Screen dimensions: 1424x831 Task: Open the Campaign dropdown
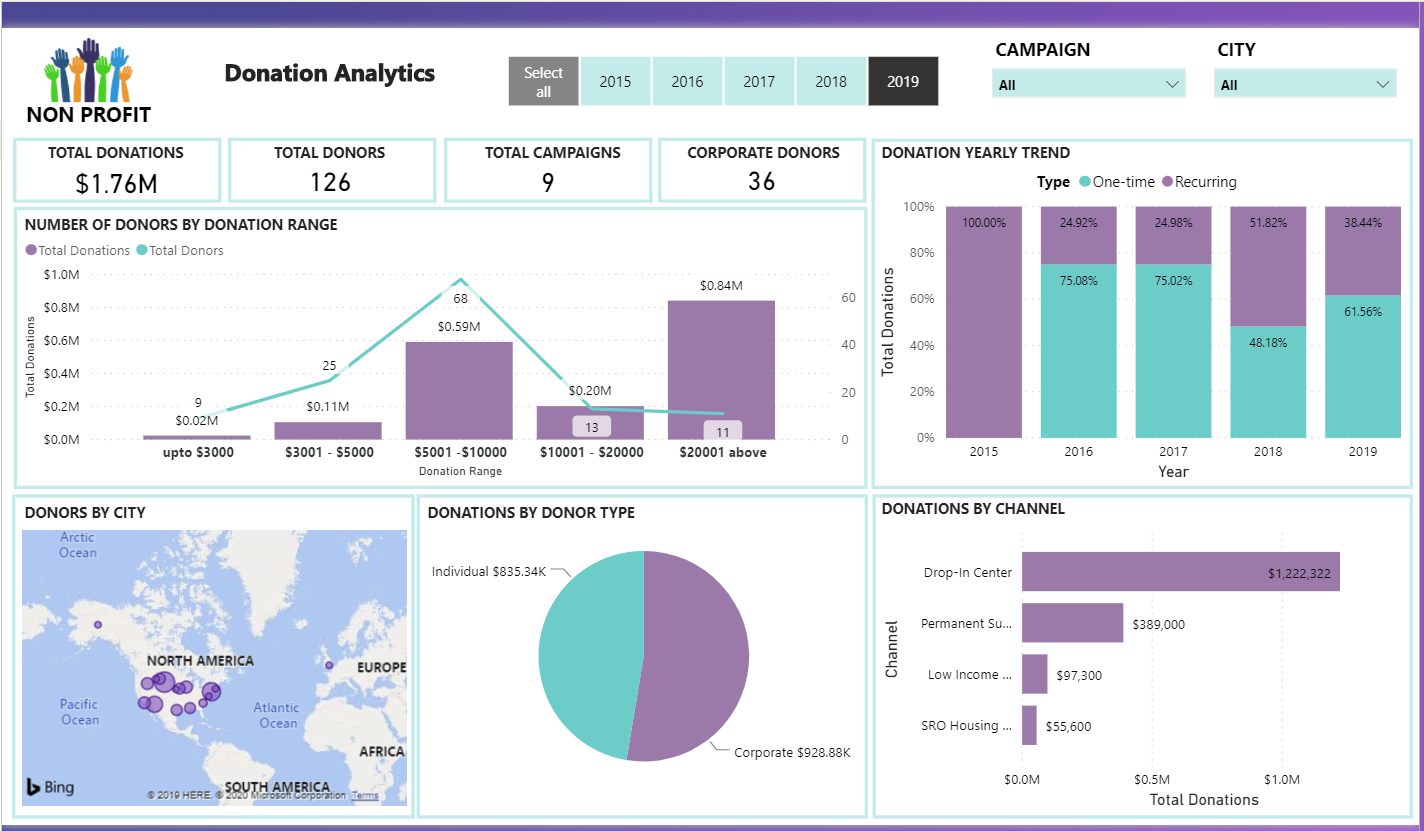pos(1089,84)
